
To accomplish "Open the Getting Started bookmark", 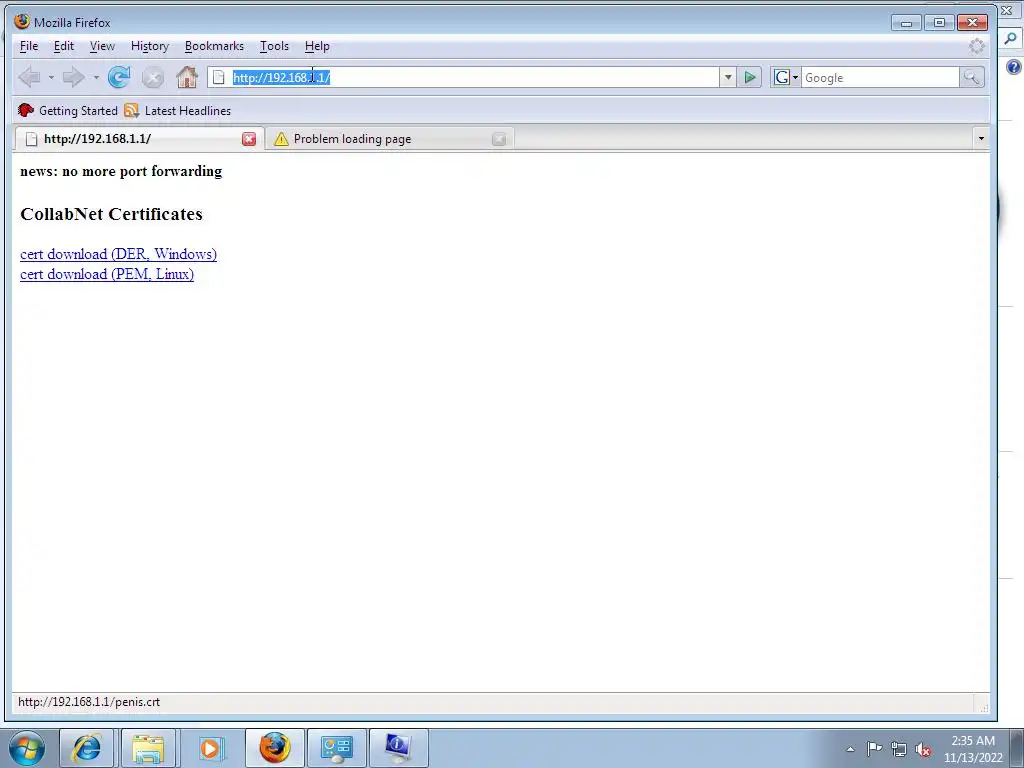I will (68, 110).
